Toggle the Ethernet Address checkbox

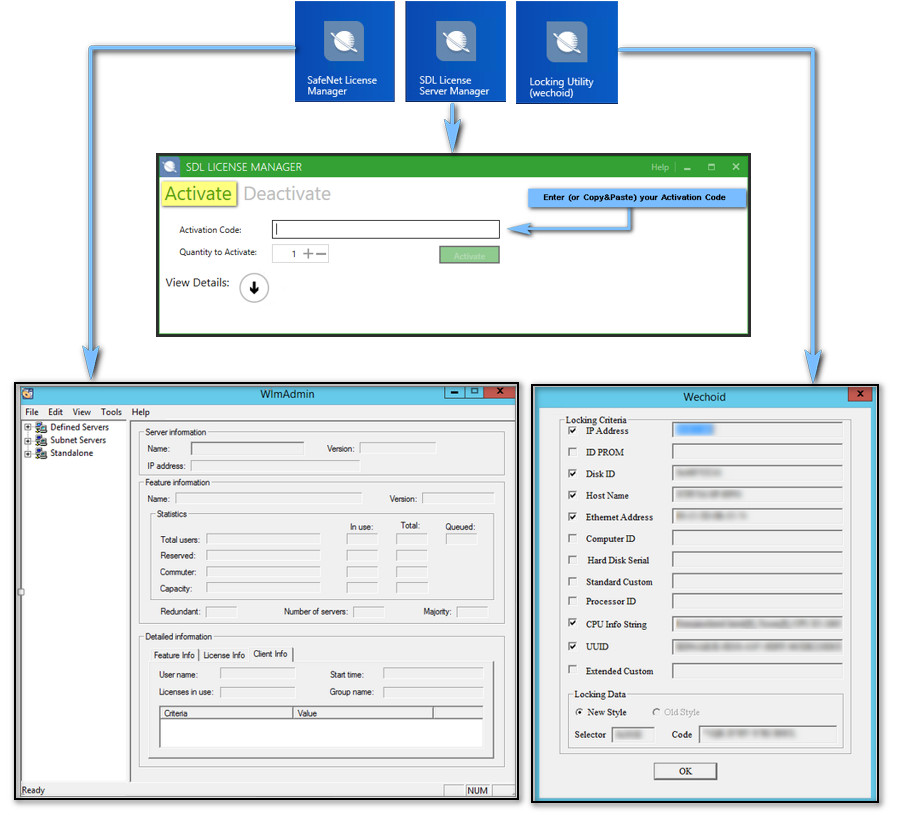click(572, 517)
